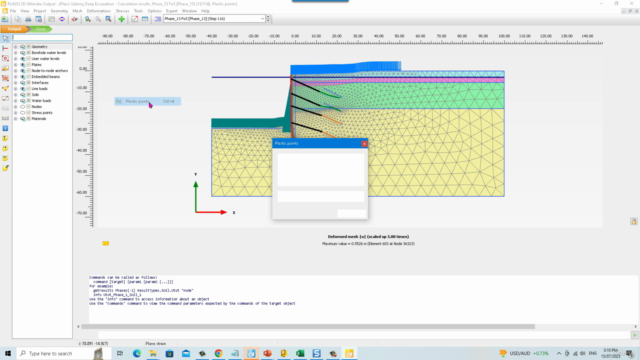Expand the Plates tree node
The image size is (640, 360).
click(x=16, y=64)
